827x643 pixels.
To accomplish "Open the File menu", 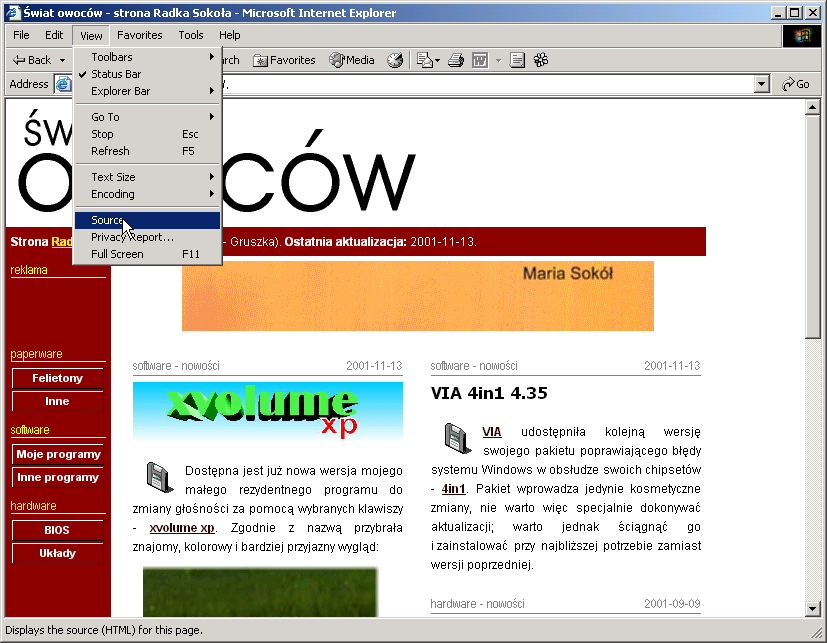I will pos(21,35).
